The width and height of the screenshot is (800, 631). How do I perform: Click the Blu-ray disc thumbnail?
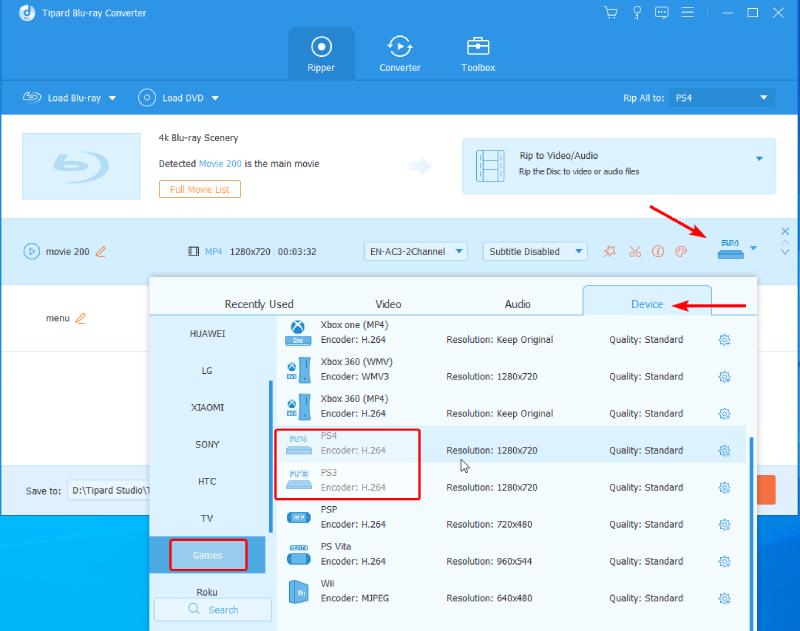pyautogui.click(x=81, y=166)
